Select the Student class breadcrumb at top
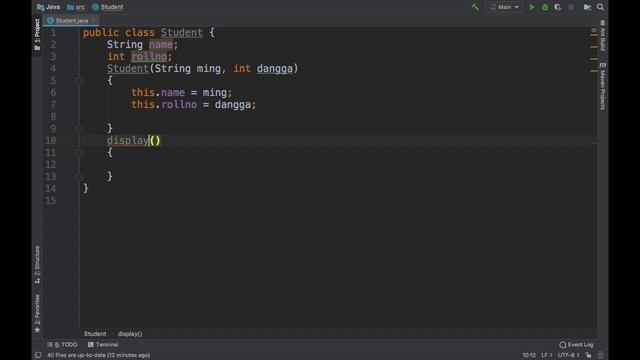Viewport: 640px width, 360px height. (108, 7)
